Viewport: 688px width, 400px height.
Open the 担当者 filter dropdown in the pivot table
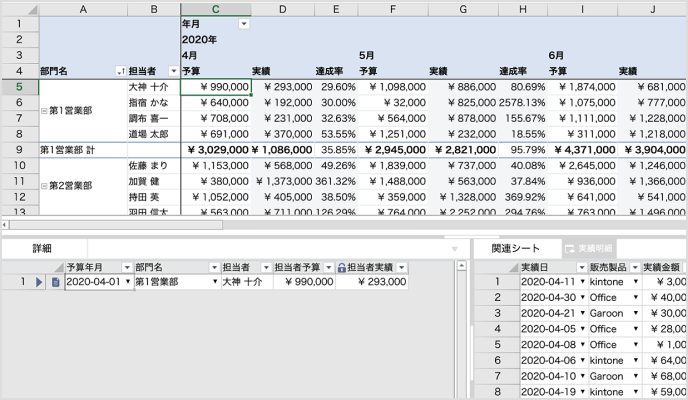173,71
